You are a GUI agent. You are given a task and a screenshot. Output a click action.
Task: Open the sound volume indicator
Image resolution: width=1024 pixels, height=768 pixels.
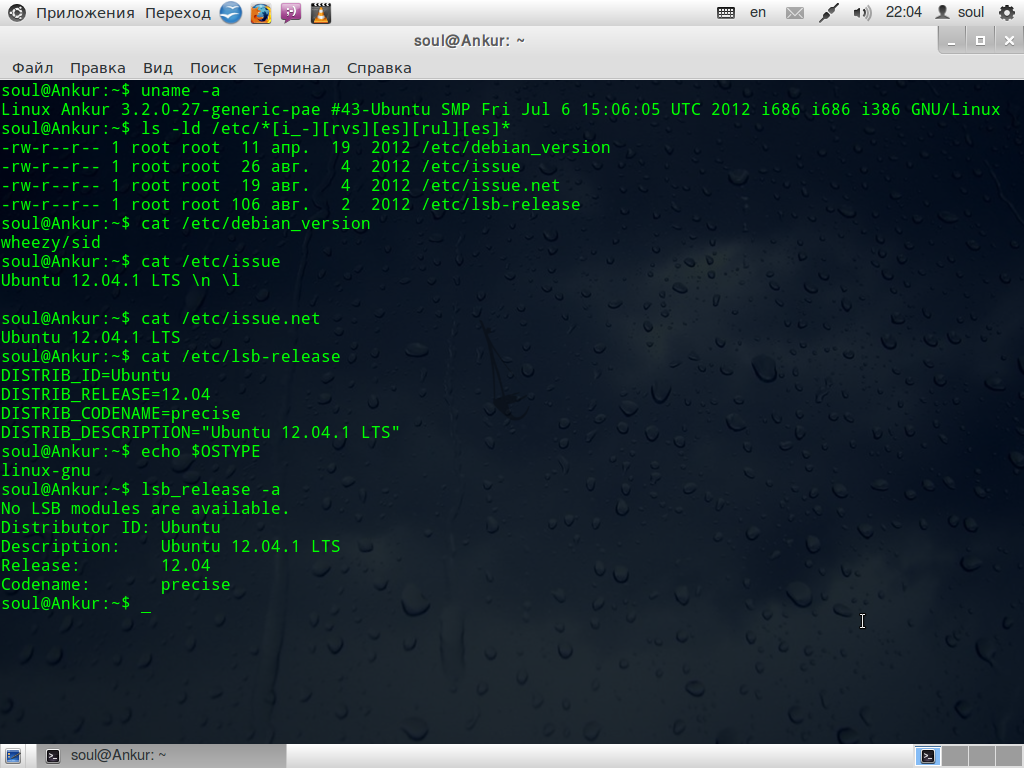click(x=862, y=12)
